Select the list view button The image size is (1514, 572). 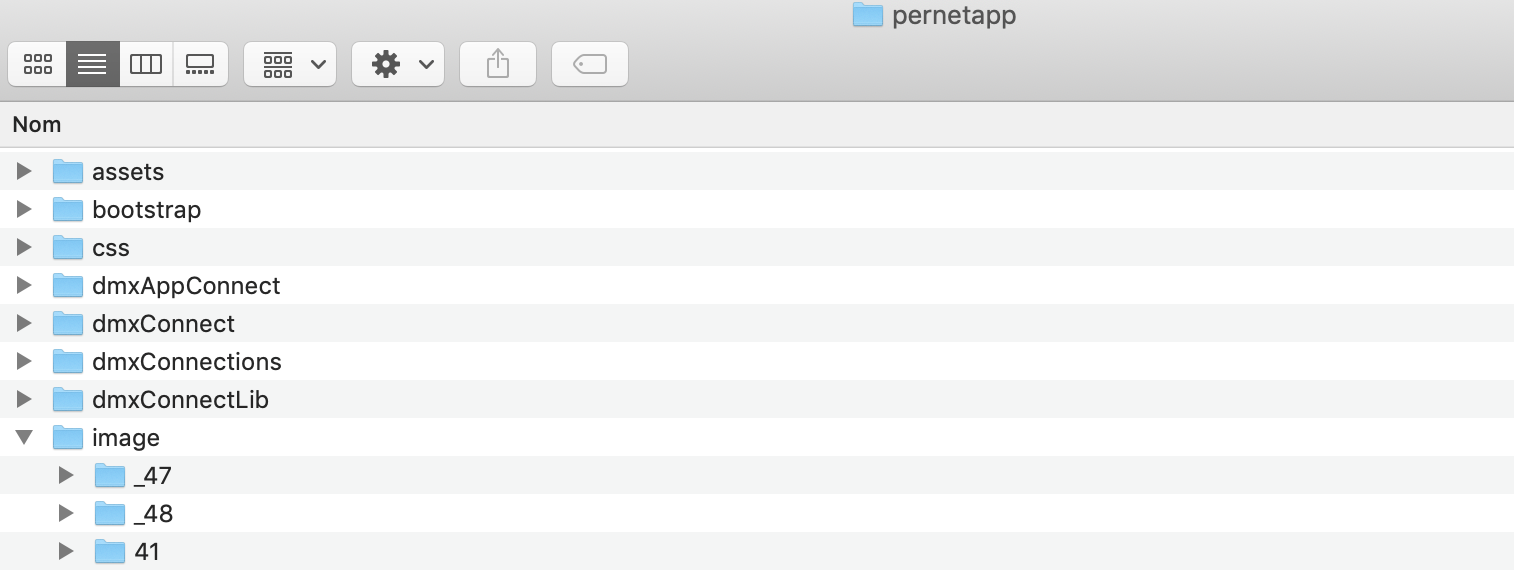click(92, 65)
